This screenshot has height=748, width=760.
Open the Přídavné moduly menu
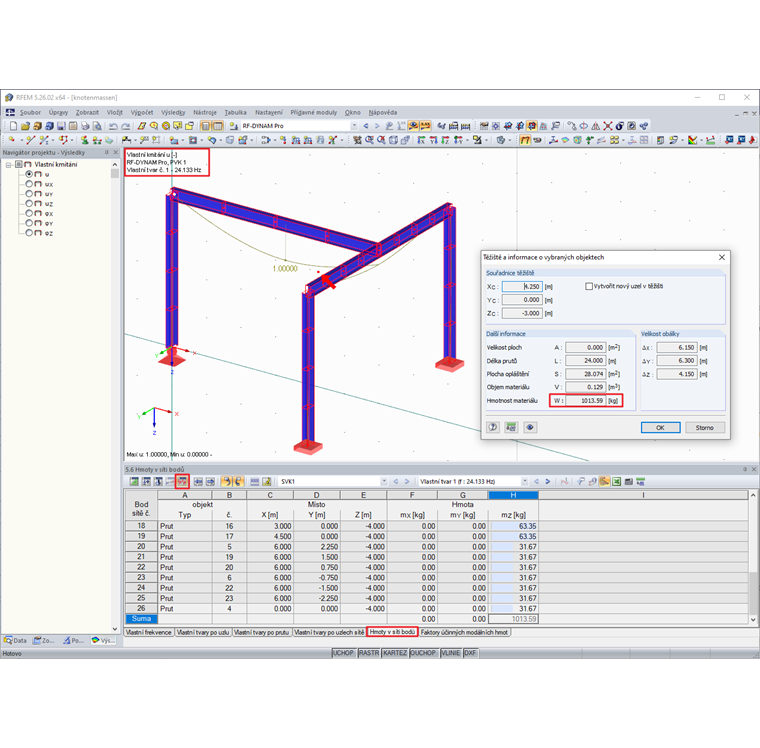pos(314,112)
